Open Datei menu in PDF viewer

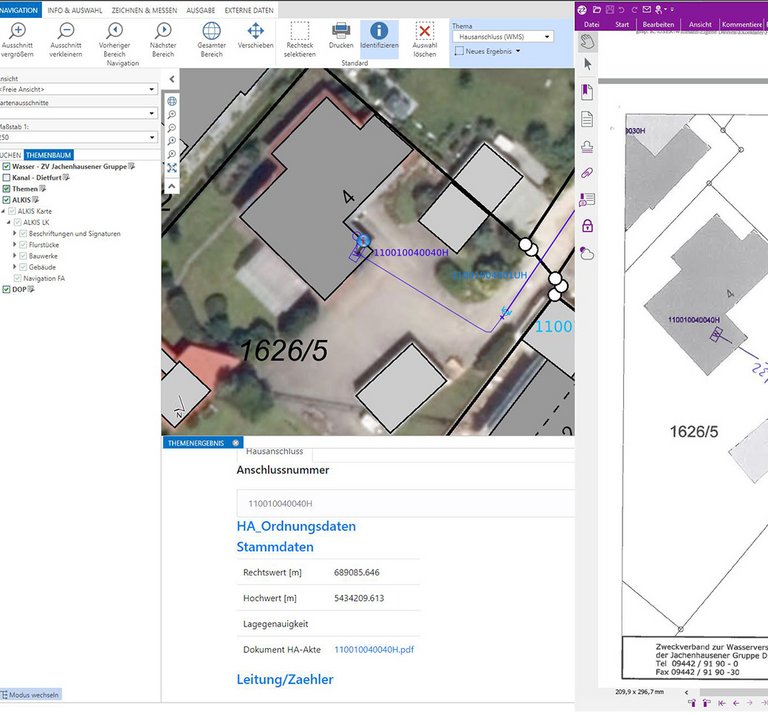pos(591,24)
